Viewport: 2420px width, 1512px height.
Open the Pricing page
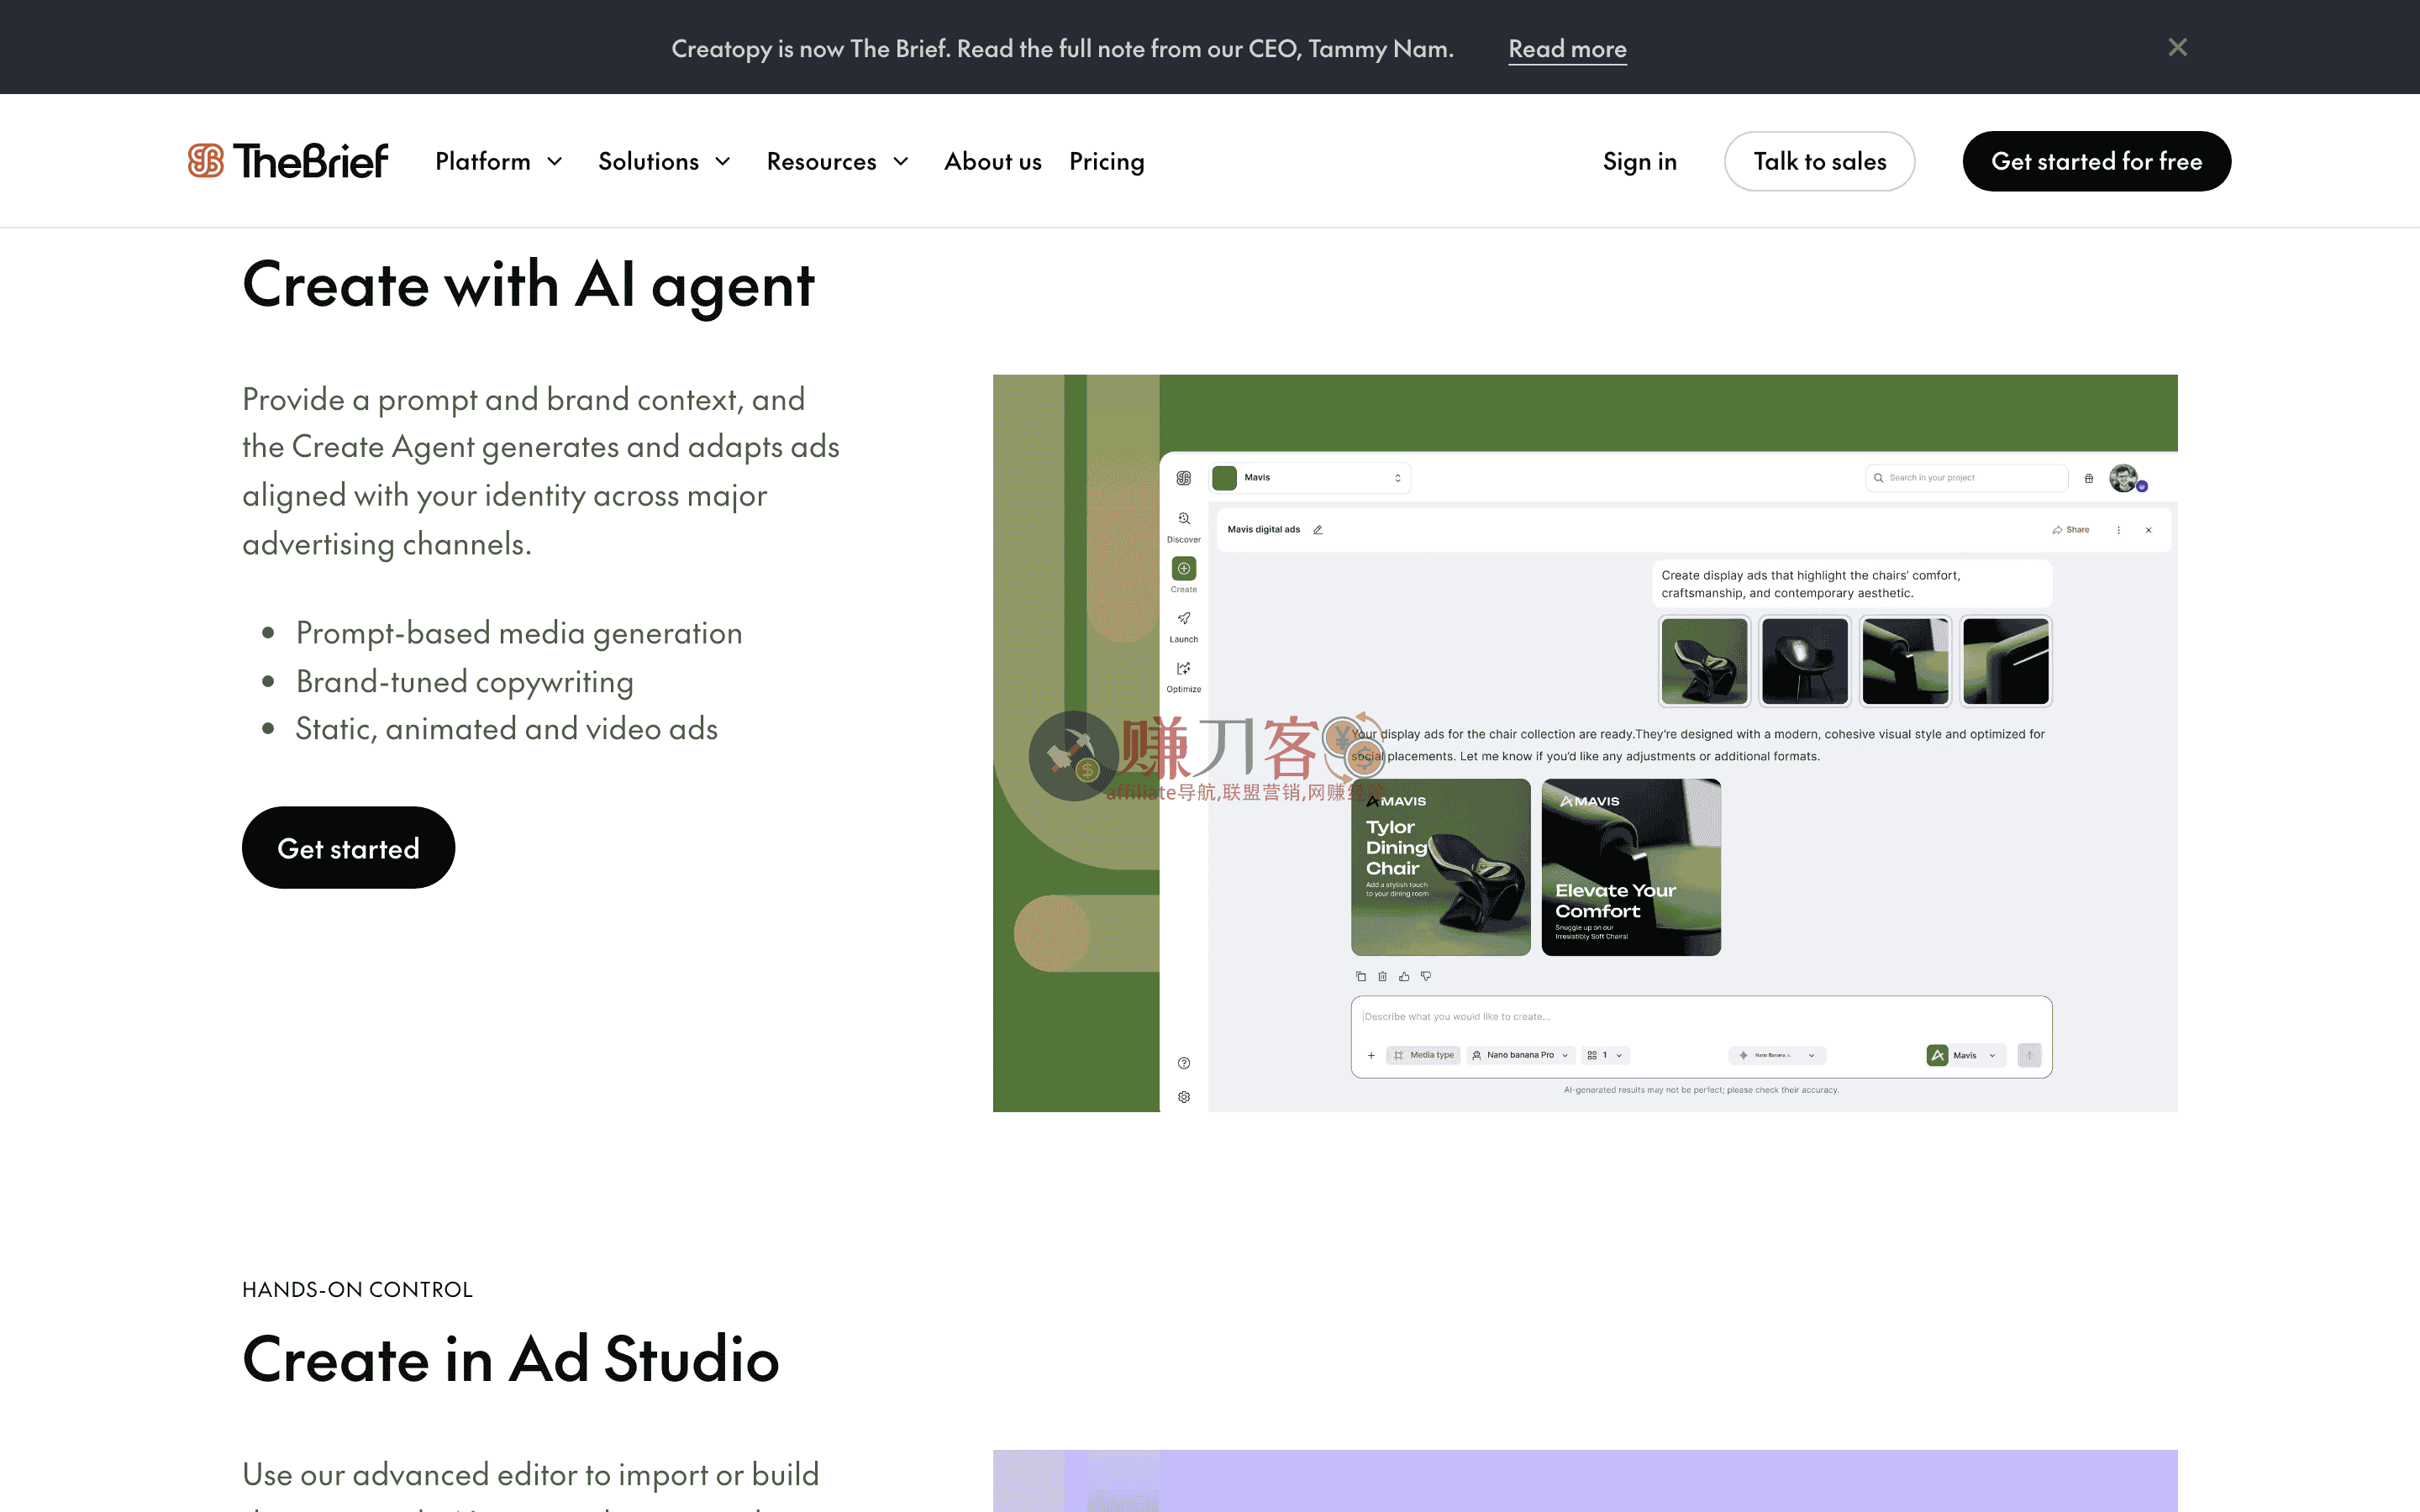1106,161
